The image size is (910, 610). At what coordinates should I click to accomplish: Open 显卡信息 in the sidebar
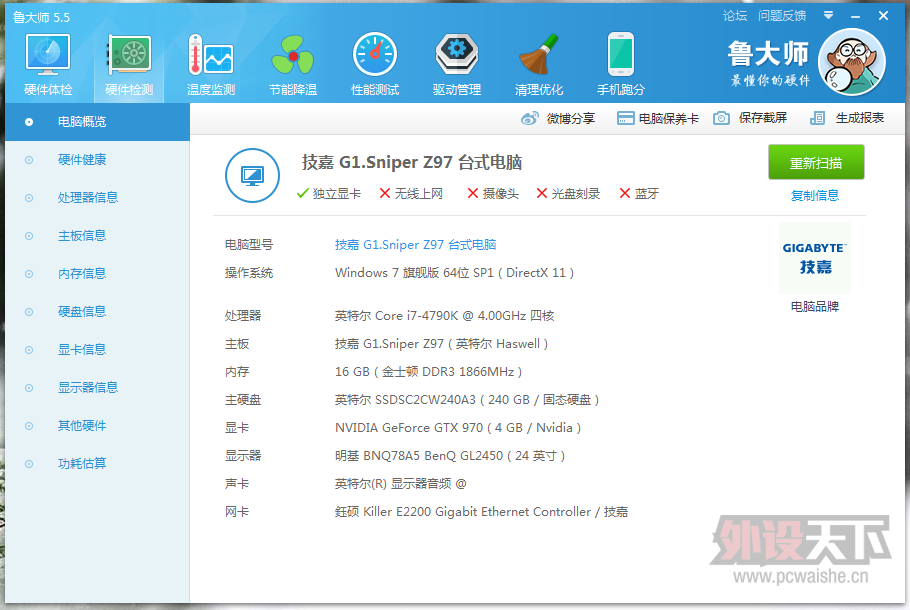98,350
